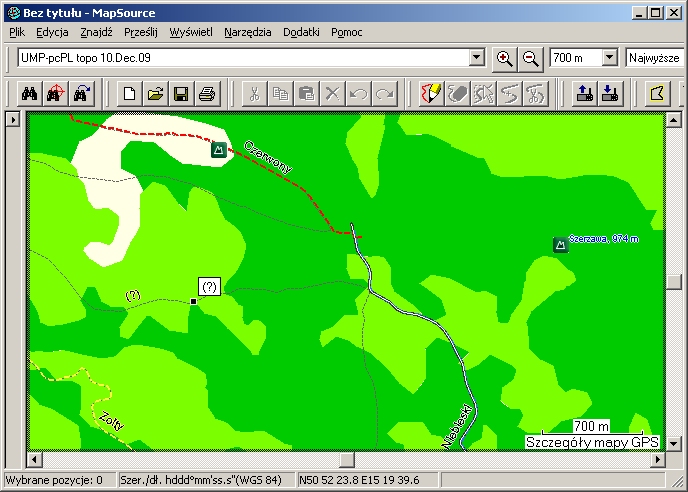Expand the UMP-pcPL topo map product dropdown
688x492 pixels.
[476, 58]
